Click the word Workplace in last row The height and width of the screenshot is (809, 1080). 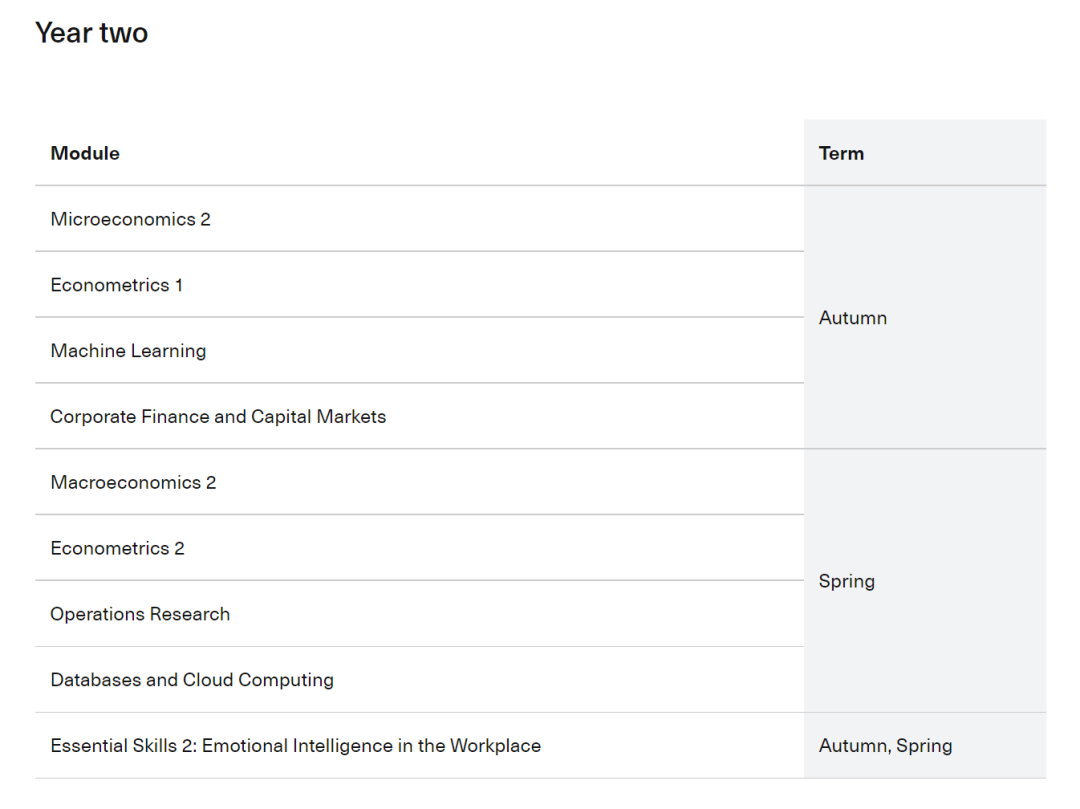[x=495, y=746]
